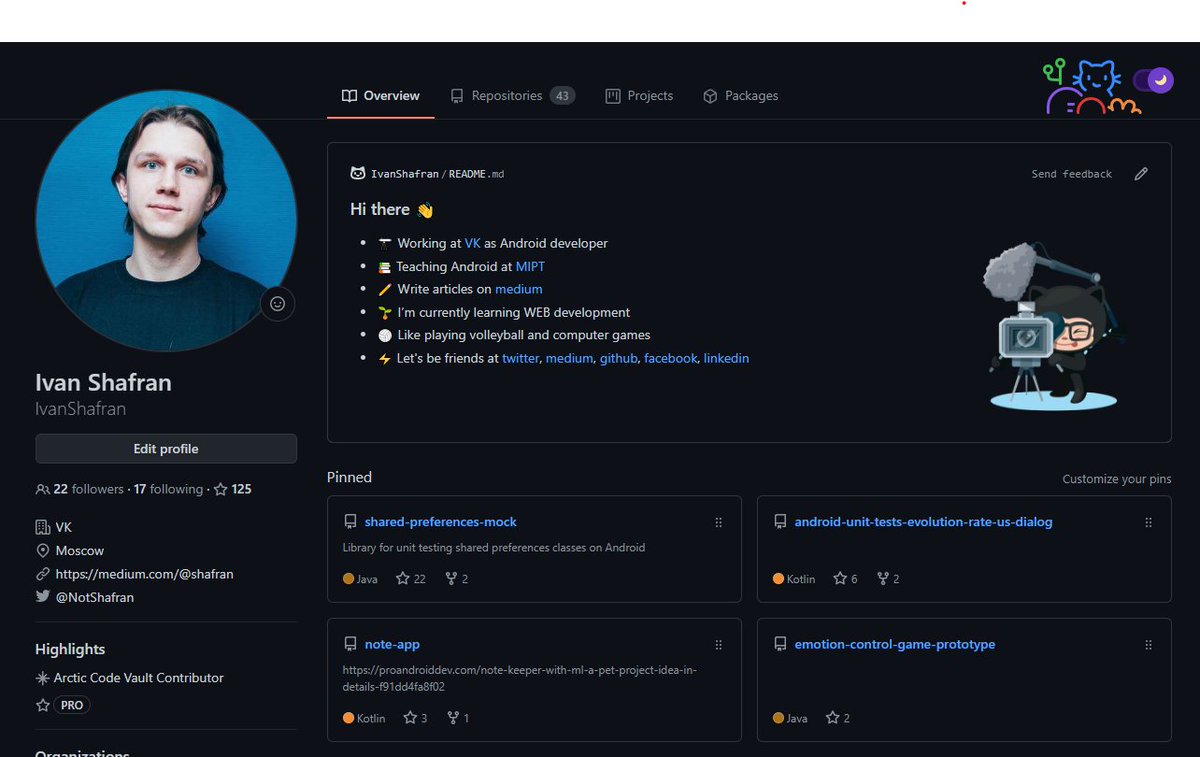Open the 22 stars of shared-preferences-mock
Image resolution: width=1200 pixels, height=757 pixels.
pyautogui.click(x=411, y=579)
